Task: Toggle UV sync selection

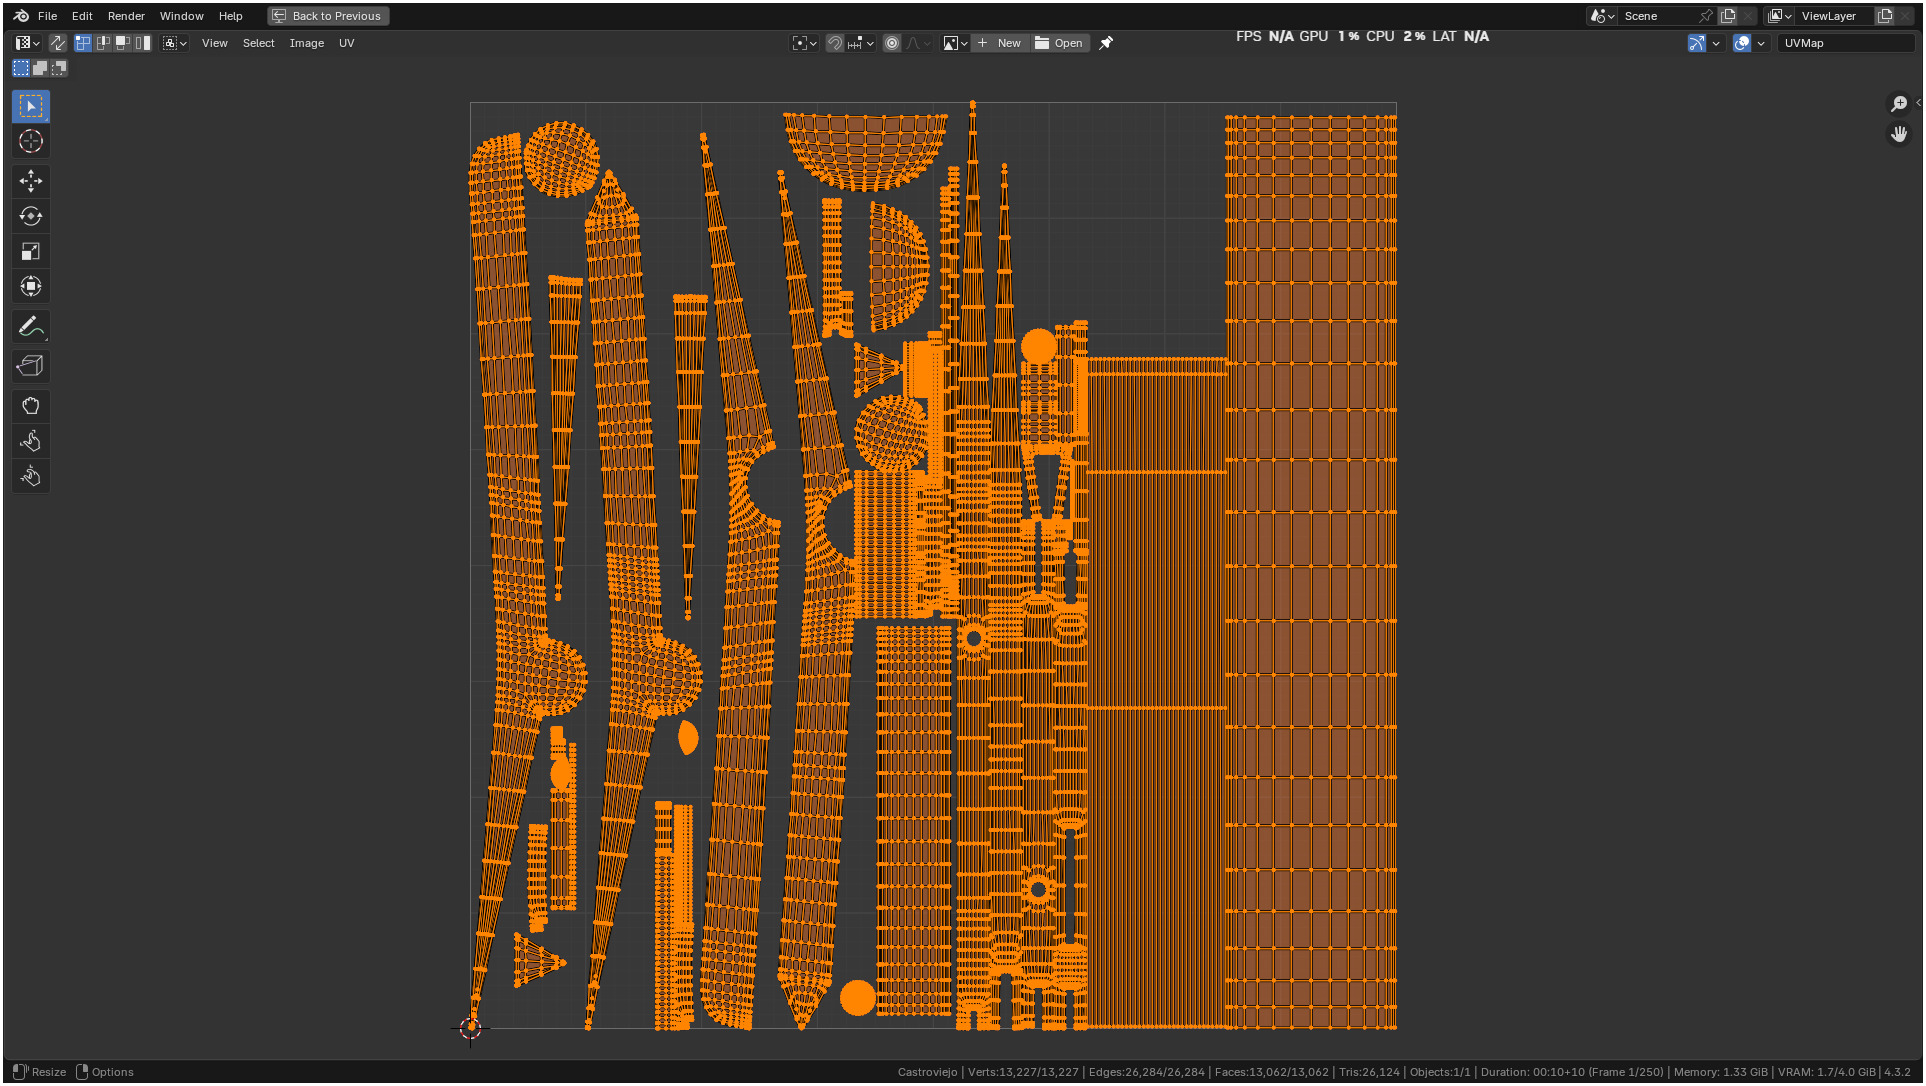Action: (58, 43)
